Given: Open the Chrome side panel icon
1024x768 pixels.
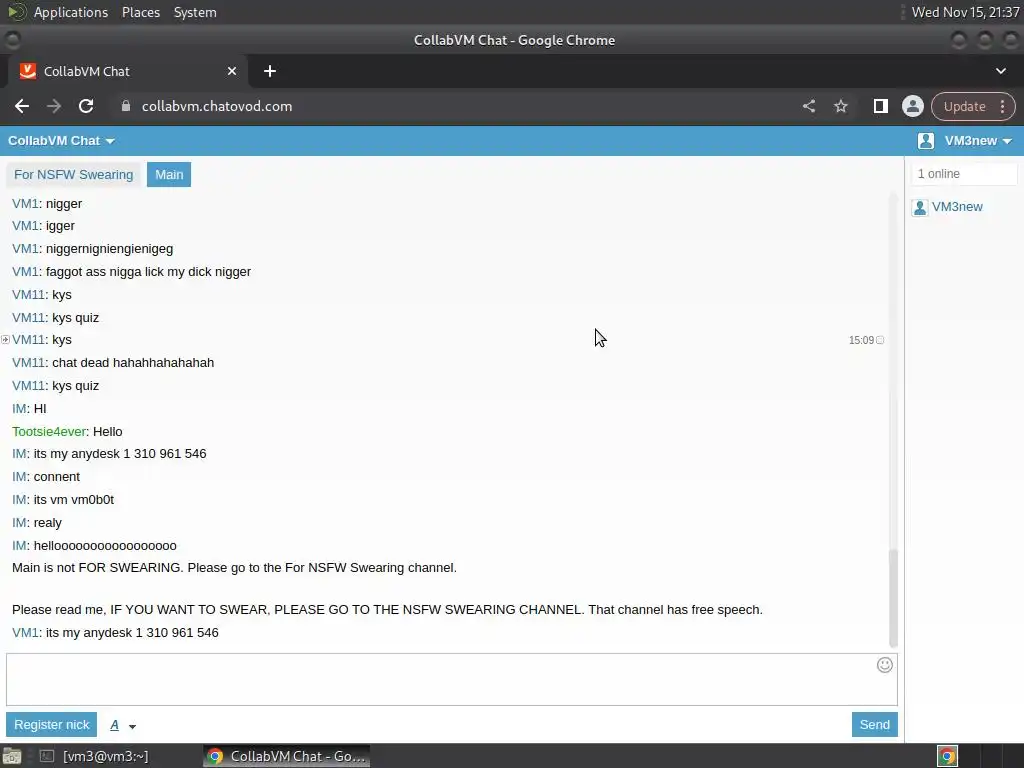Looking at the screenshot, I should 880,106.
